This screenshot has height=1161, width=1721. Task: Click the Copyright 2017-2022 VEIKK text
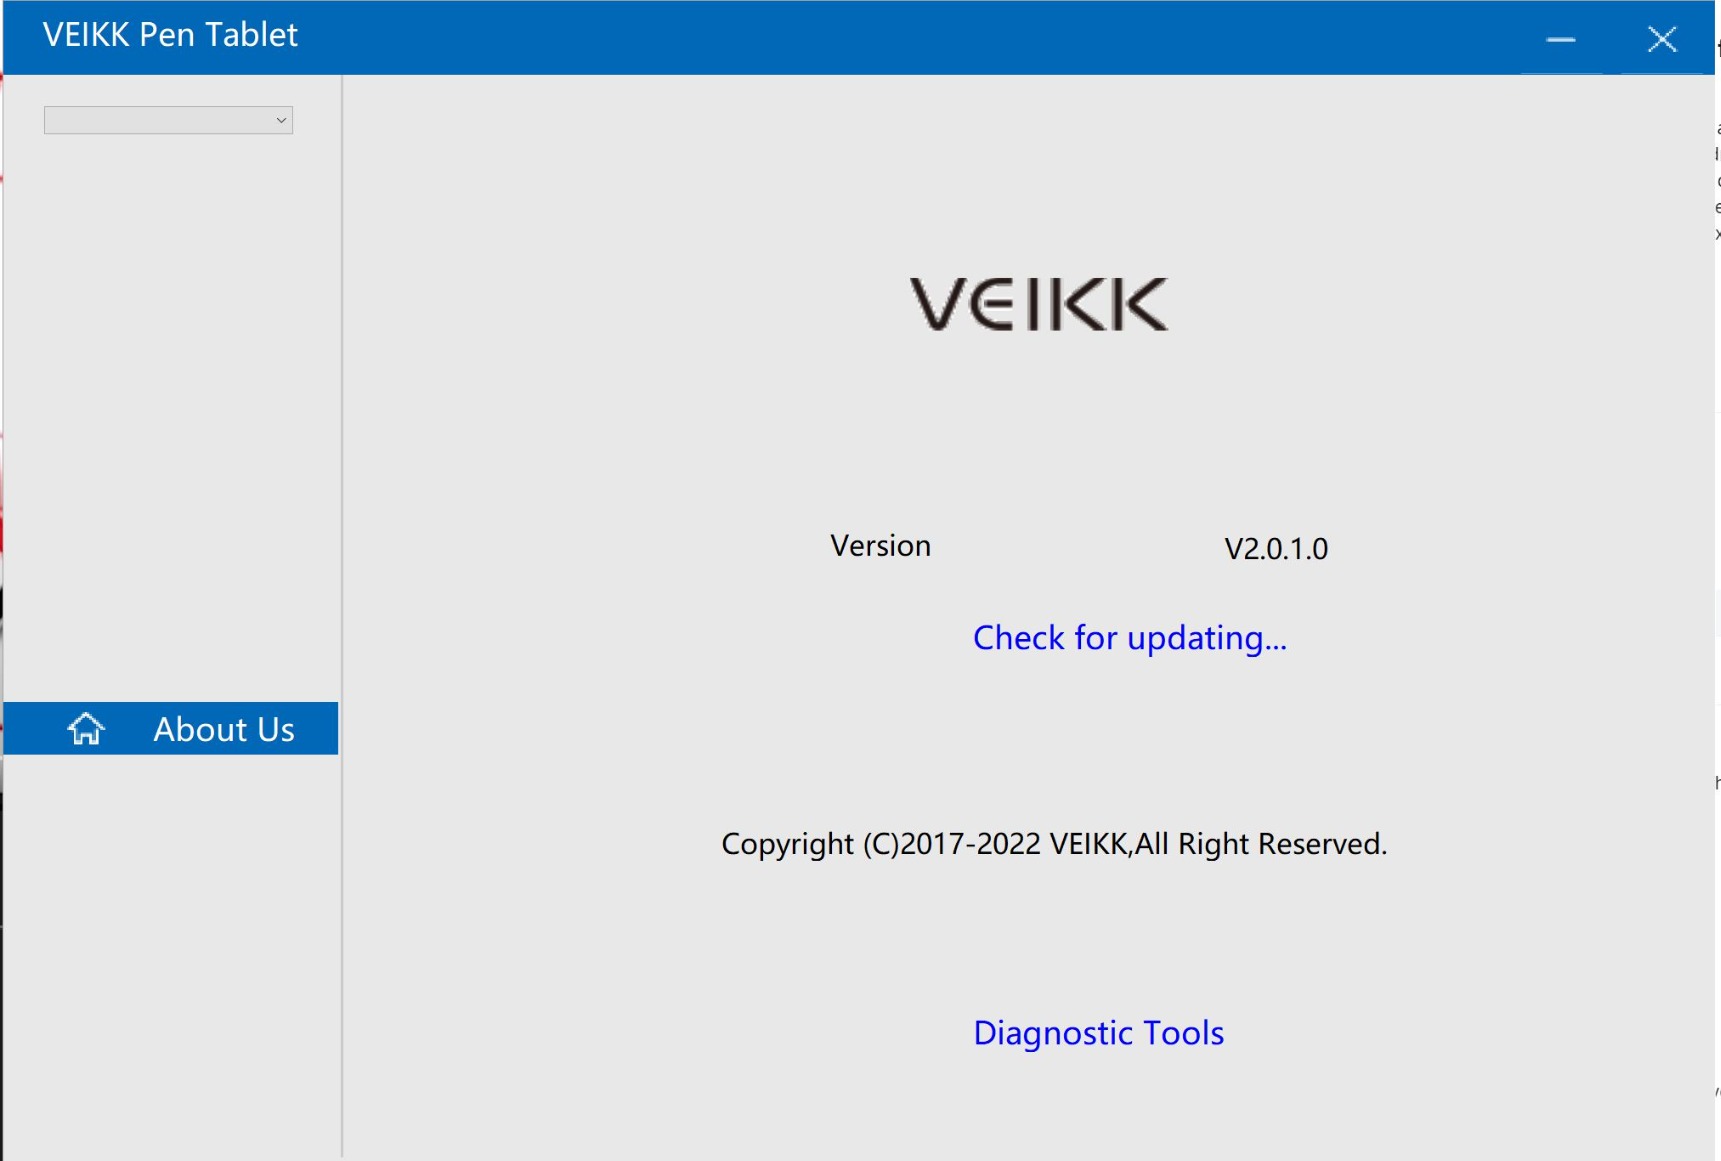(1054, 844)
